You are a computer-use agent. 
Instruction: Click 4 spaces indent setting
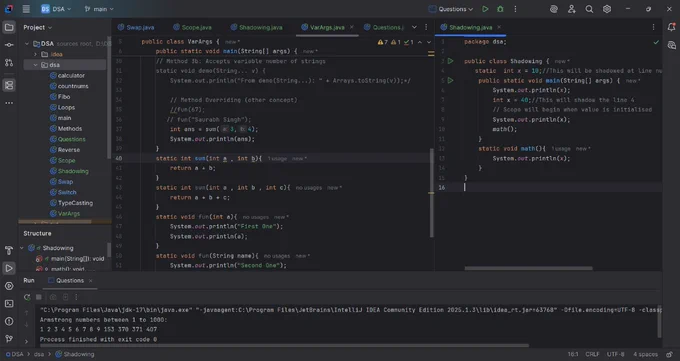645,354
